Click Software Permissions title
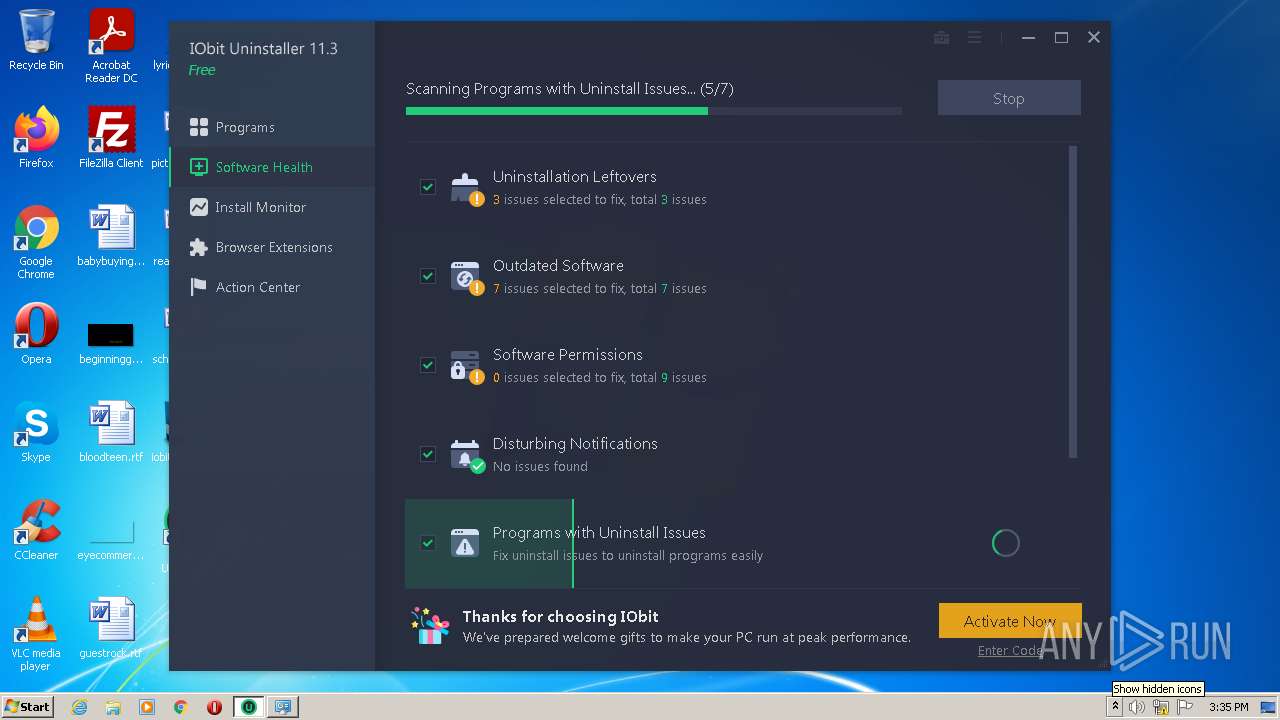 tap(568, 355)
